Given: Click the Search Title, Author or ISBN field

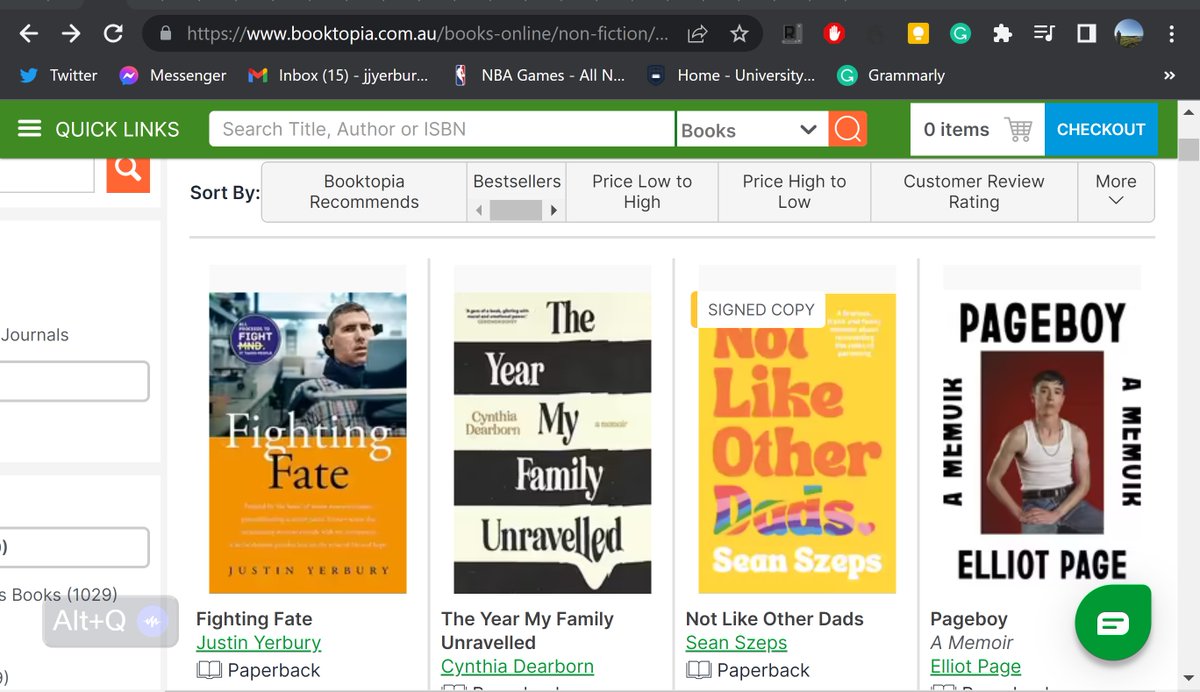Looking at the screenshot, I should [441, 129].
